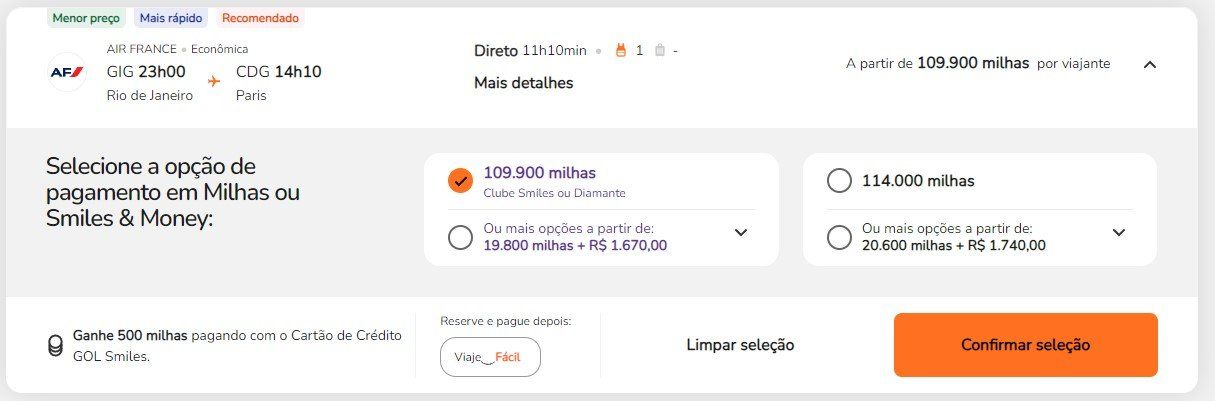Deselect the checked 109.900 milhas option
This screenshot has width=1215, height=401.
(x=460, y=181)
